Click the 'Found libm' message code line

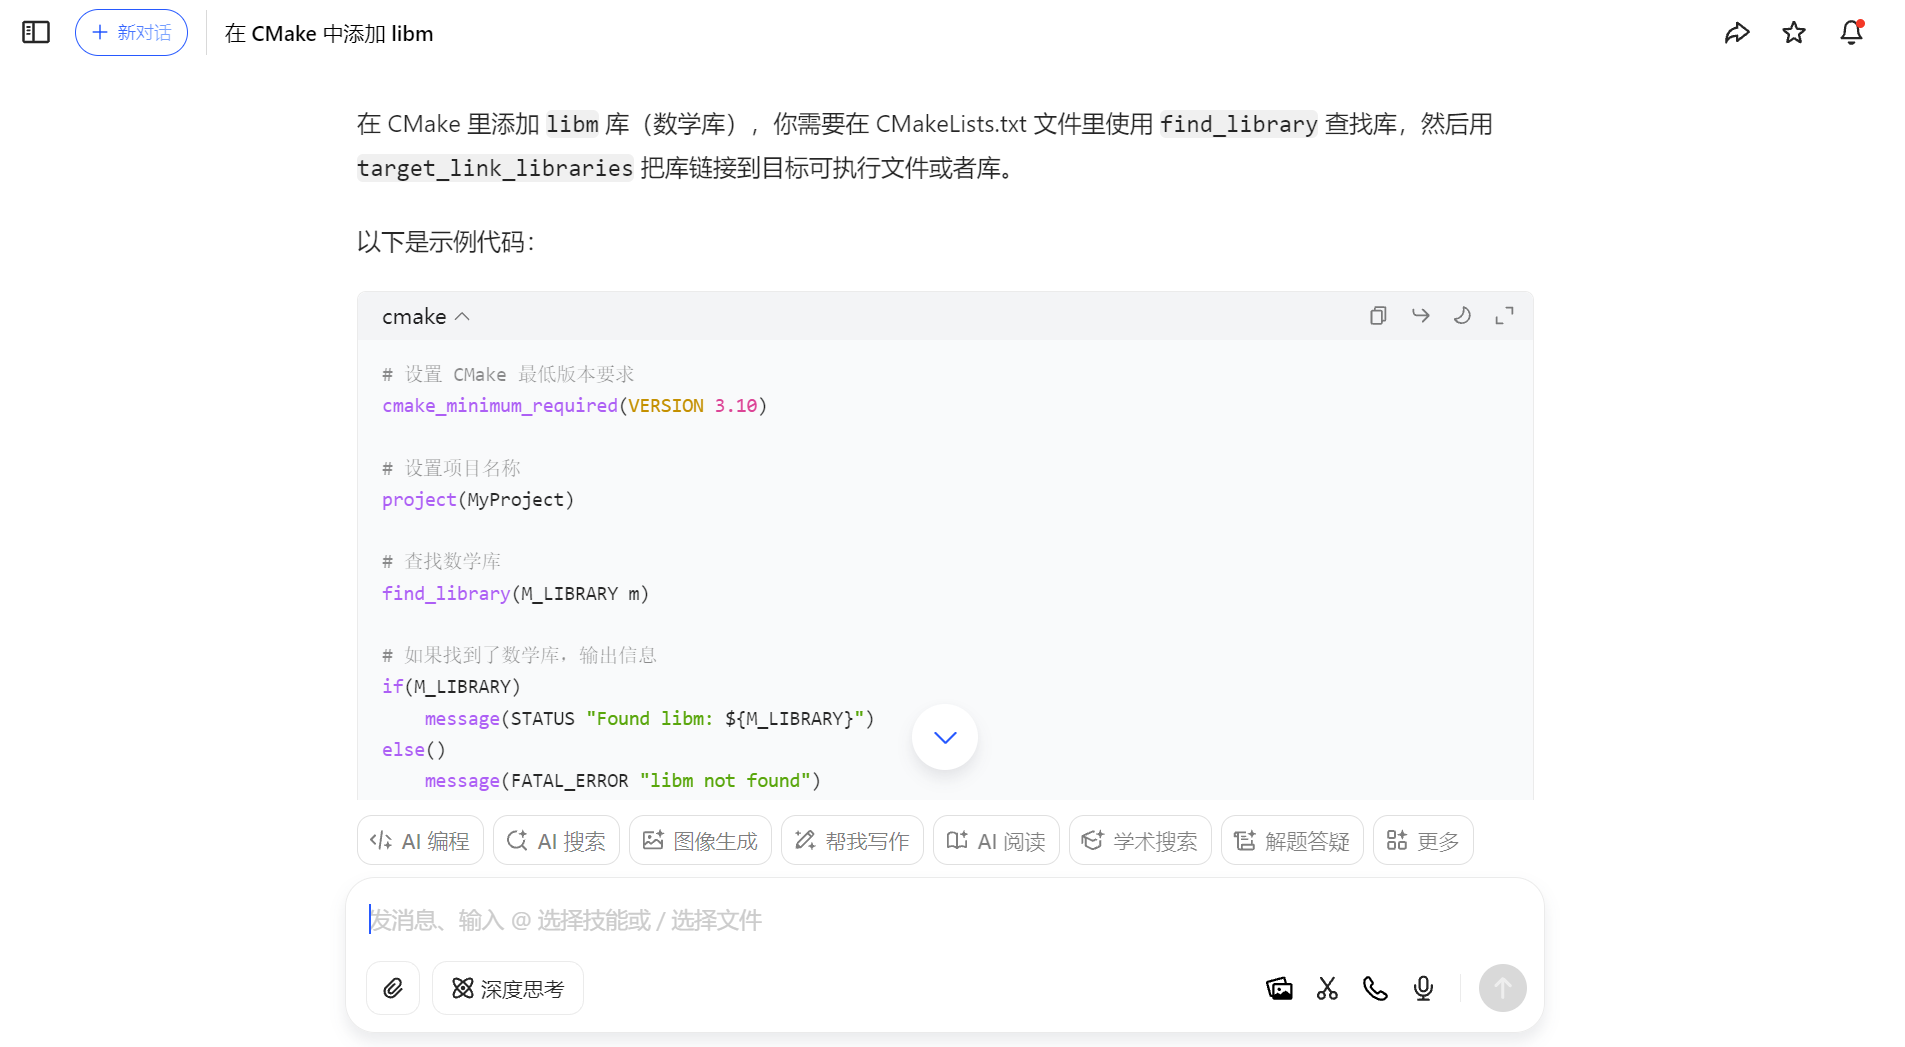[x=649, y=719]
